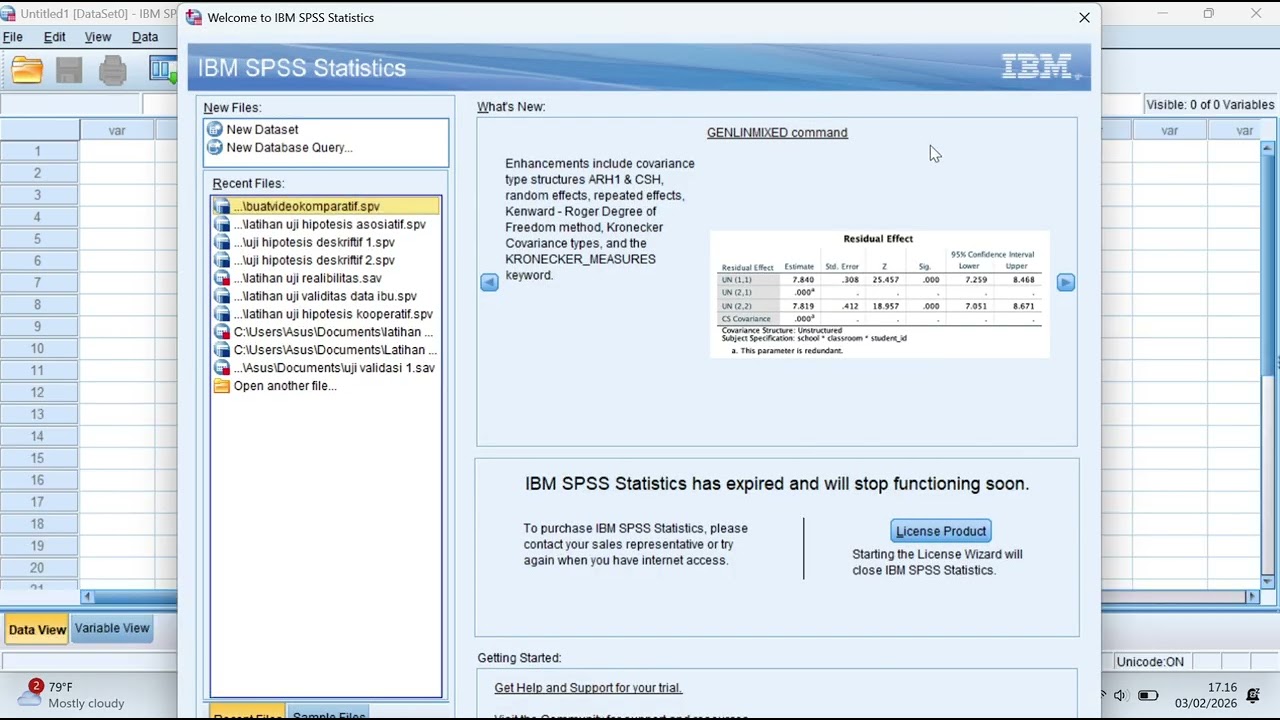Viewport: 1280px width, 720px height.
Task: Click the Recall dialog toolbar icon
Action: point(164,69)
